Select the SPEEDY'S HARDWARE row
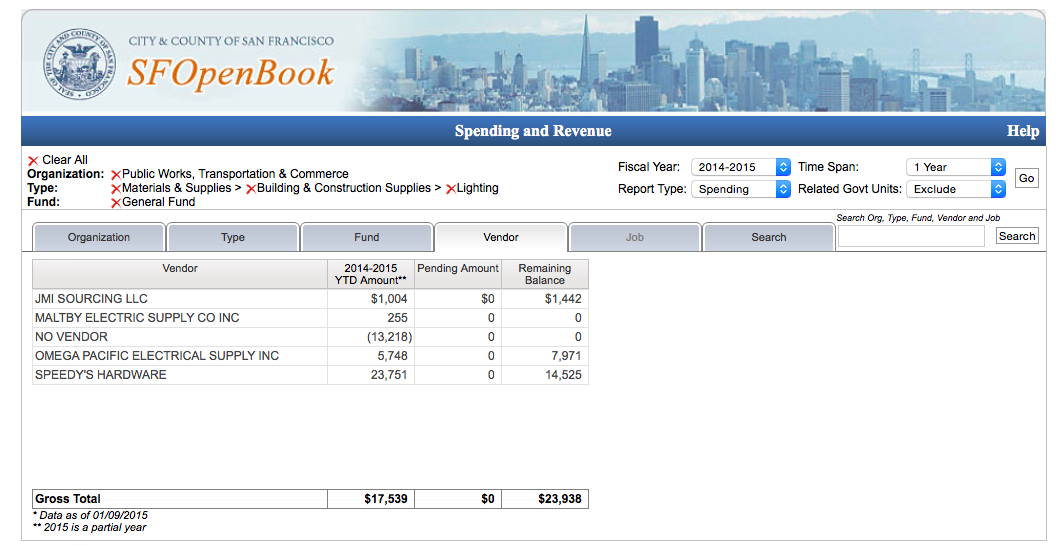This screenshot has height=545, width=1056. 310,375
